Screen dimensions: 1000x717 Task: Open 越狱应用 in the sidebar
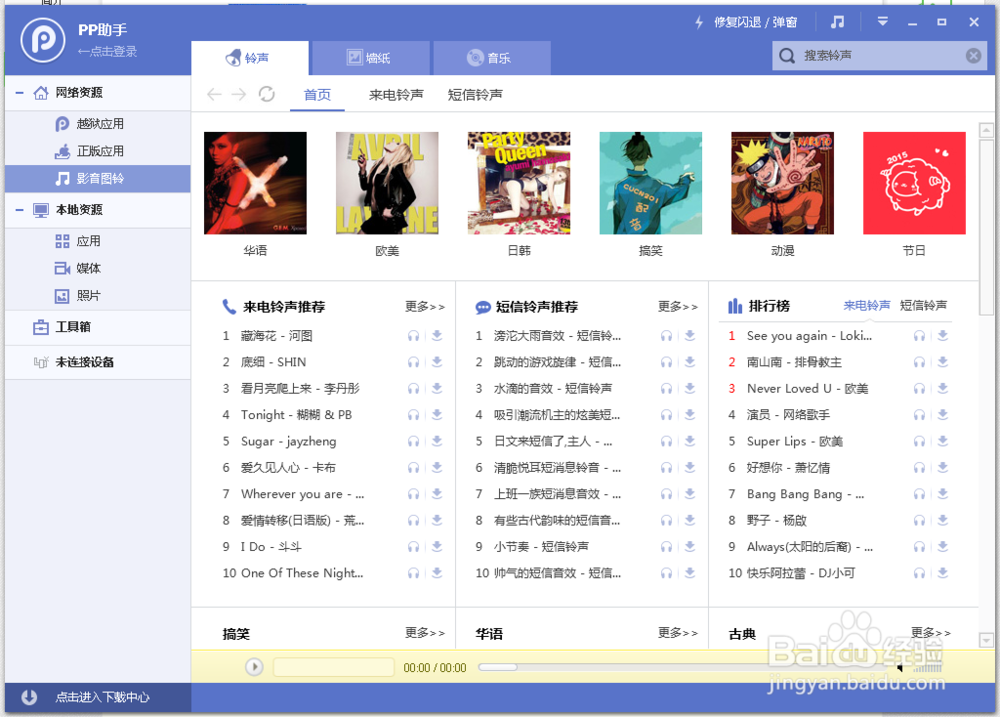(98, 124)
